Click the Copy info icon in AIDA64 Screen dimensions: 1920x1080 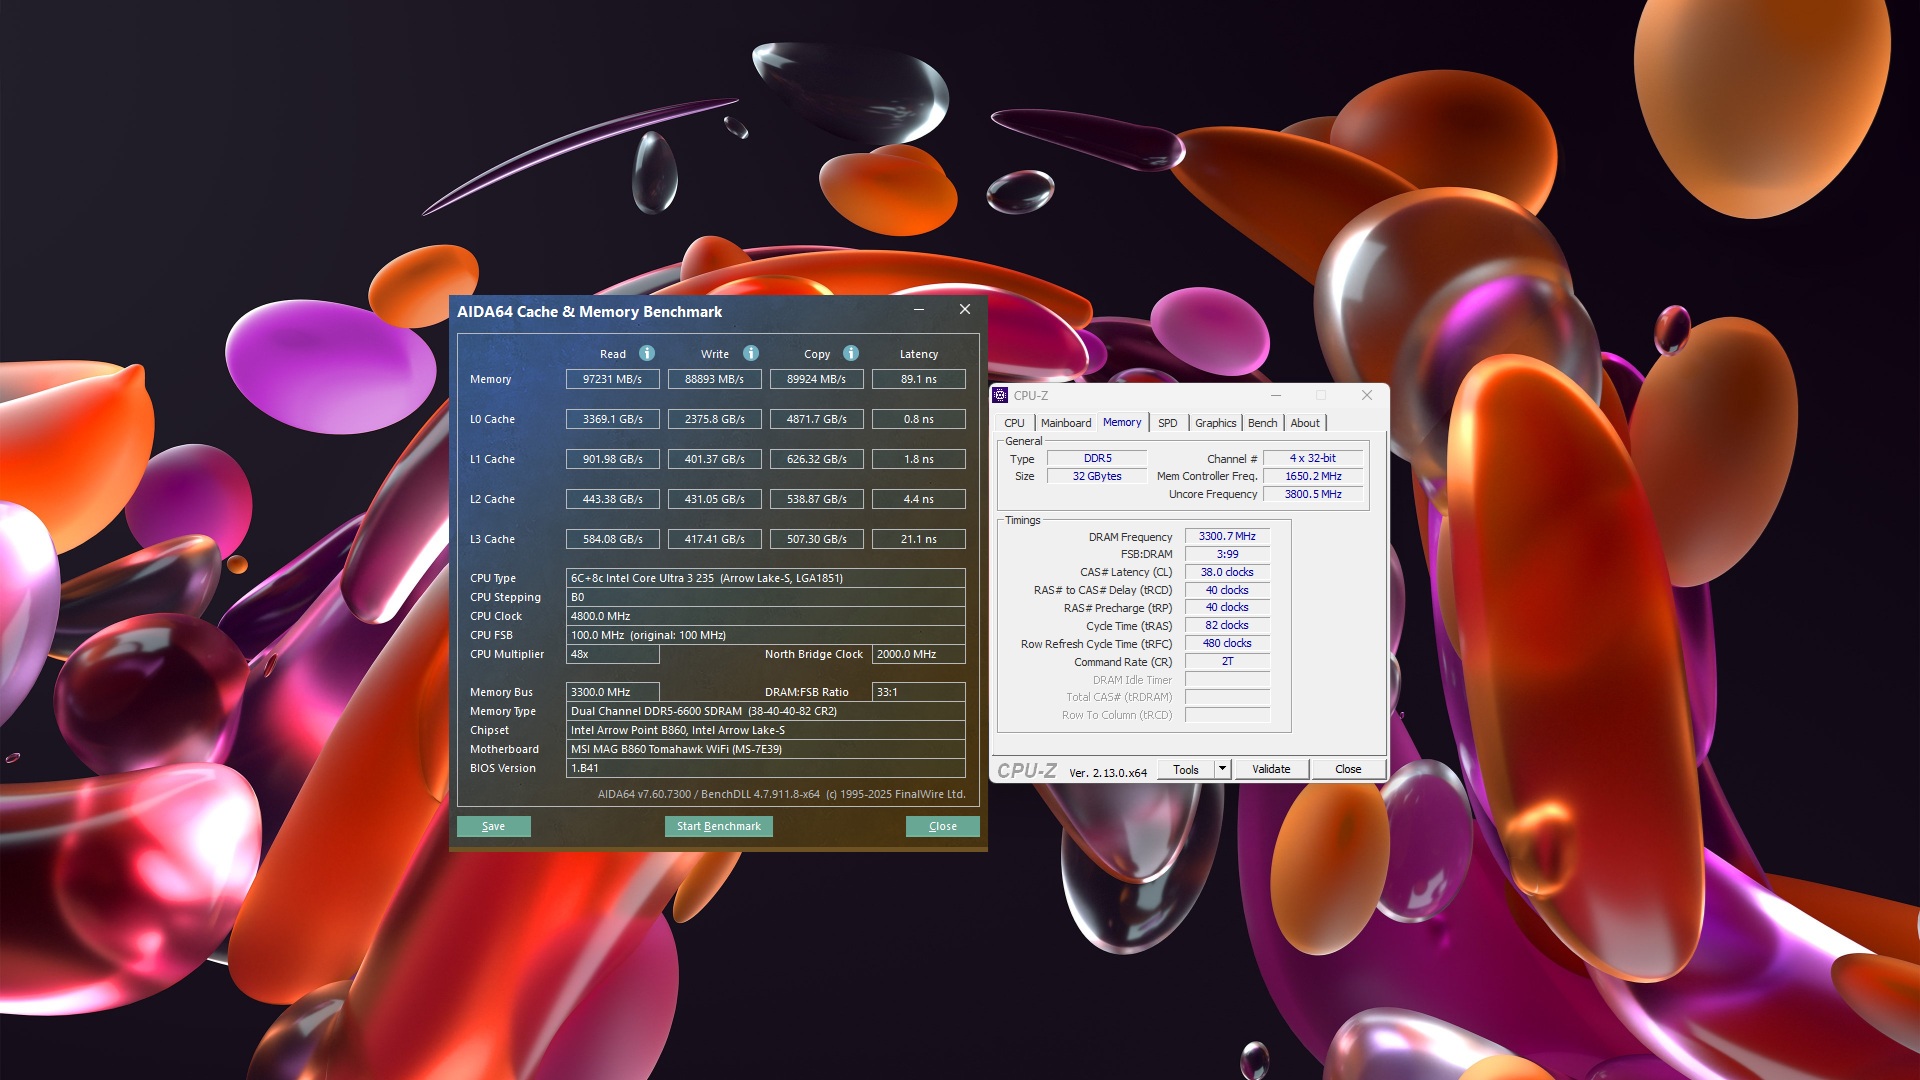[851, 353]
